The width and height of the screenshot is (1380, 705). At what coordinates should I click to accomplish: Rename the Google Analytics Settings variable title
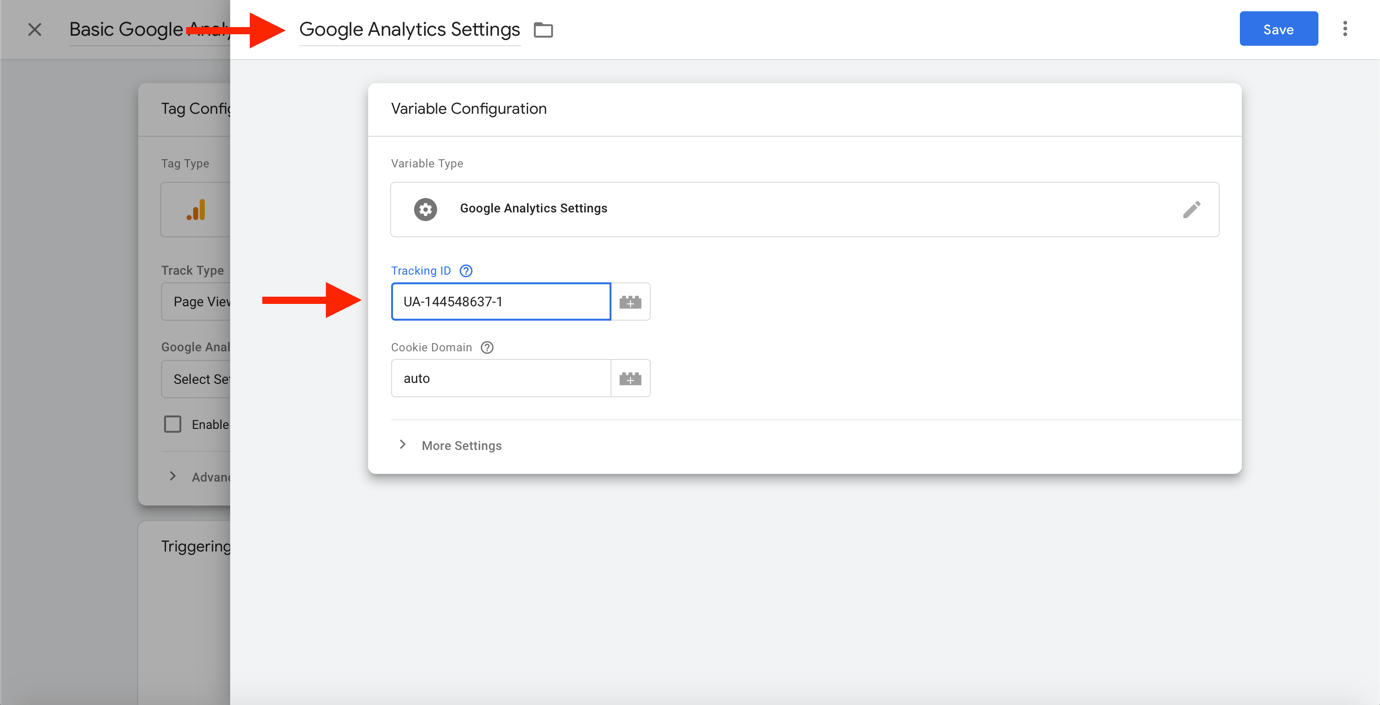(x=409, y=30)
